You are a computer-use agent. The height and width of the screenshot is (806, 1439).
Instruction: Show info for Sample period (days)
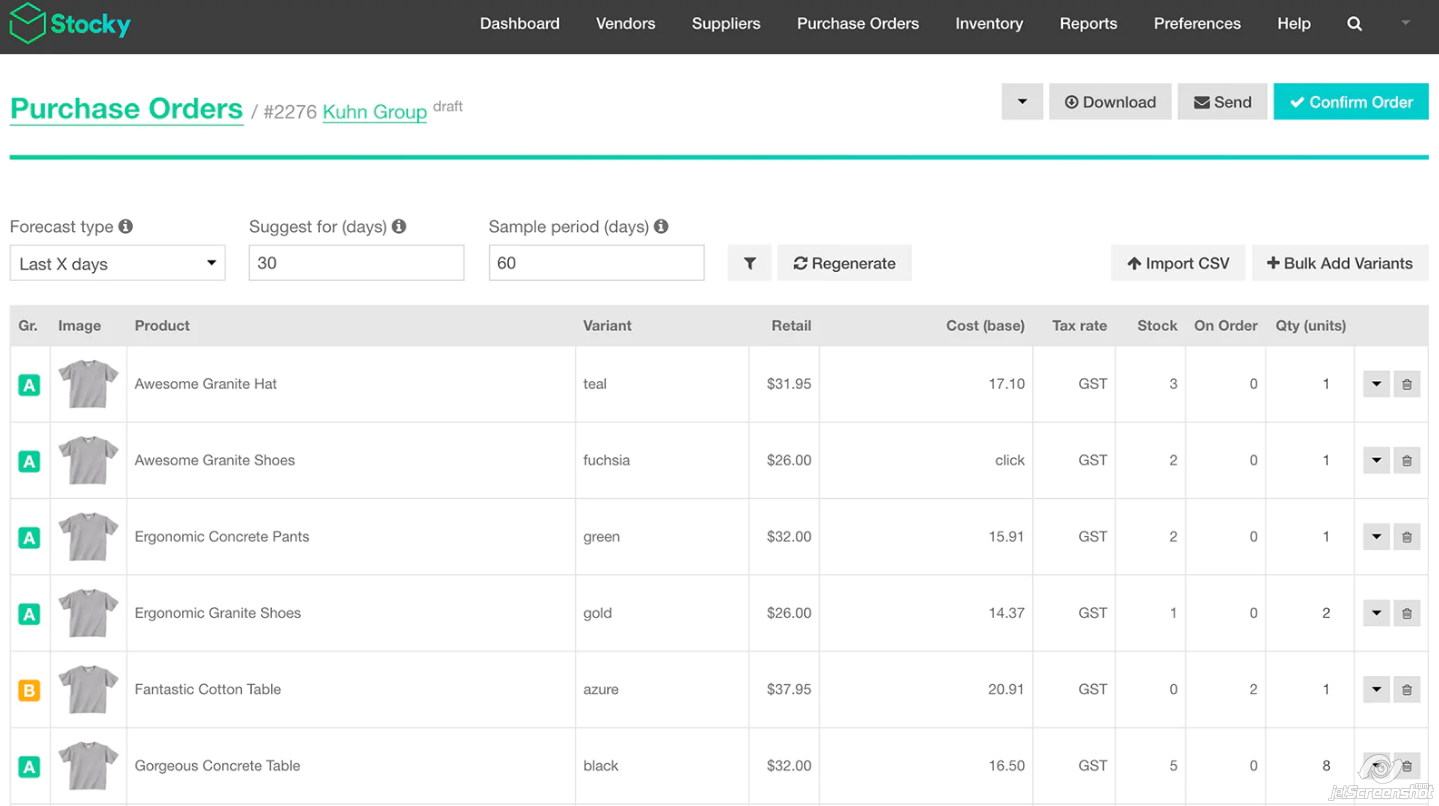661,227
